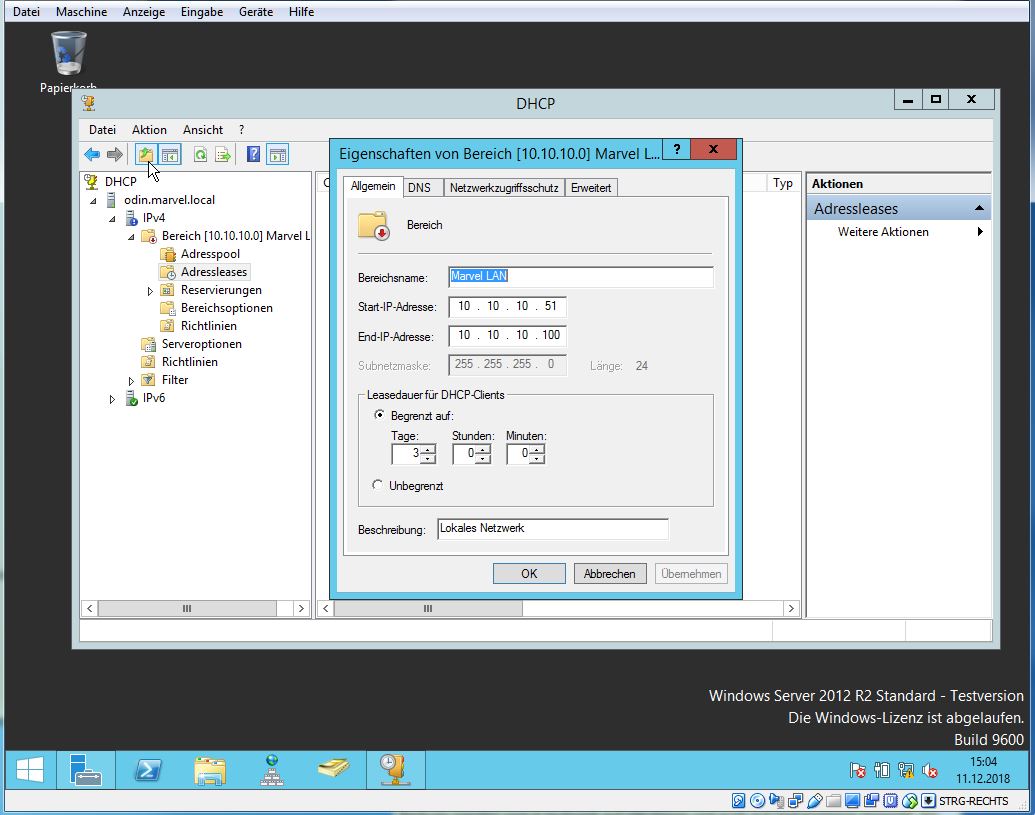1035x815 pixels.
Task: Click the End-IP-Adresse field
Action: tap(507, 335)
